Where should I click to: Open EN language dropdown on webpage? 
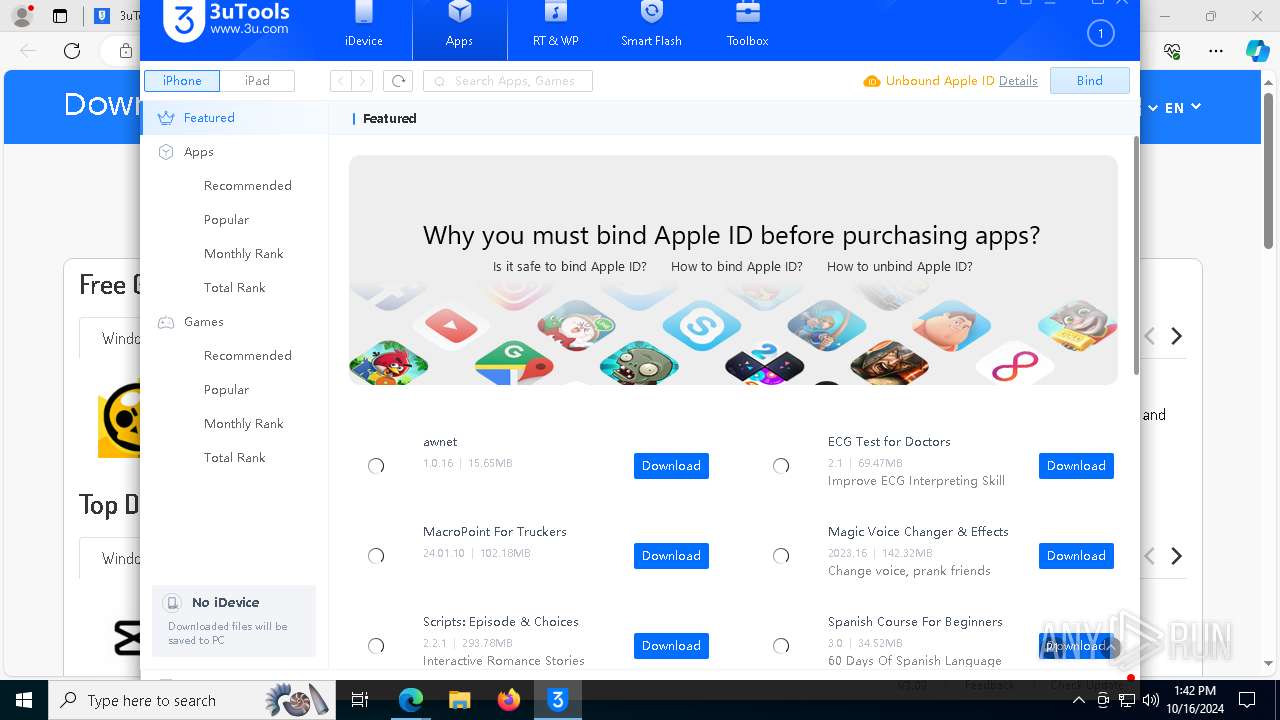(x=1182, y=107)
